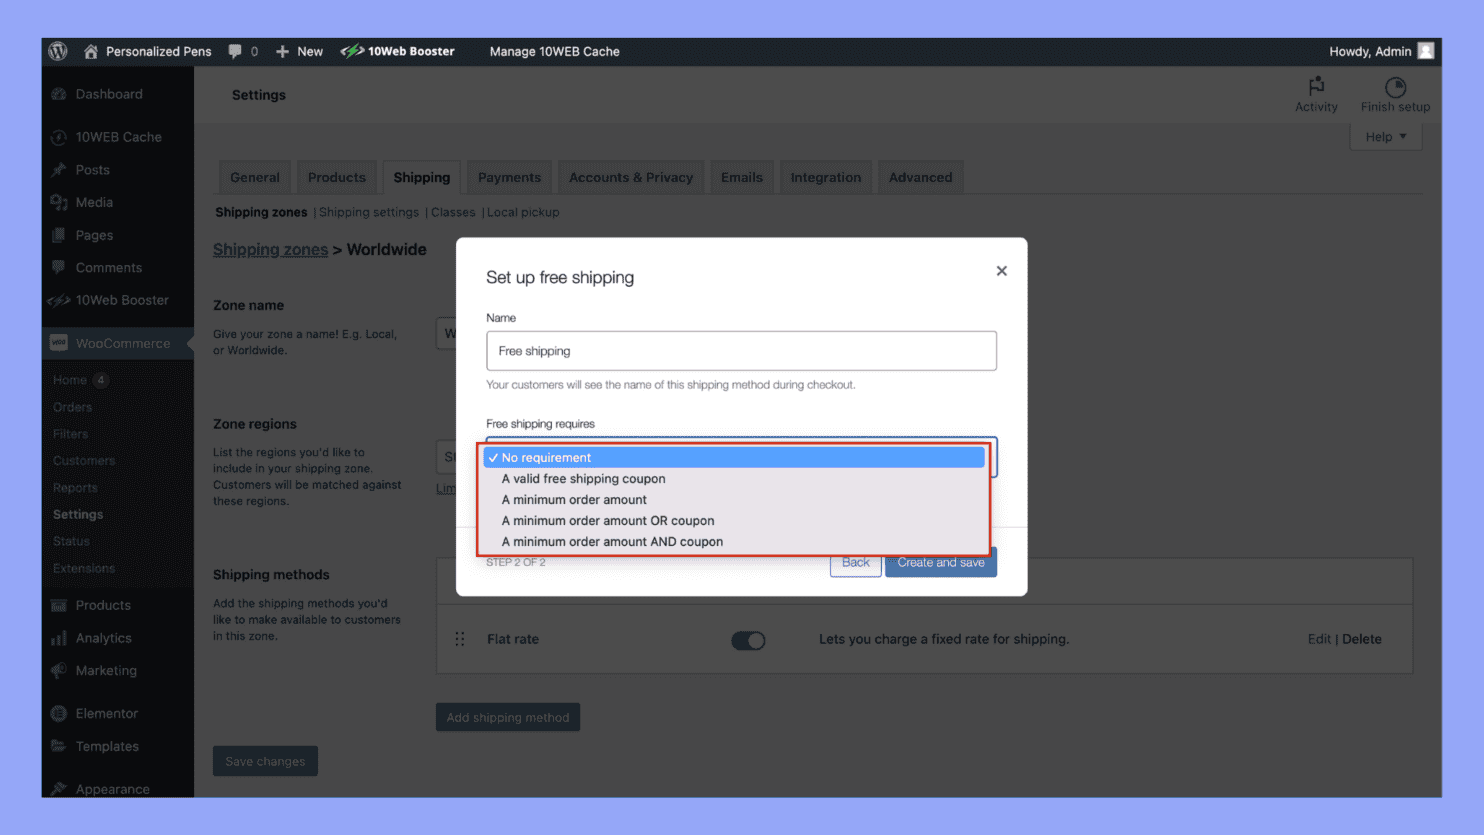Screen dimensions: 1484x835
Task: Select the Dashboard icon in the sidebar
Action: [x=58, y=93]
